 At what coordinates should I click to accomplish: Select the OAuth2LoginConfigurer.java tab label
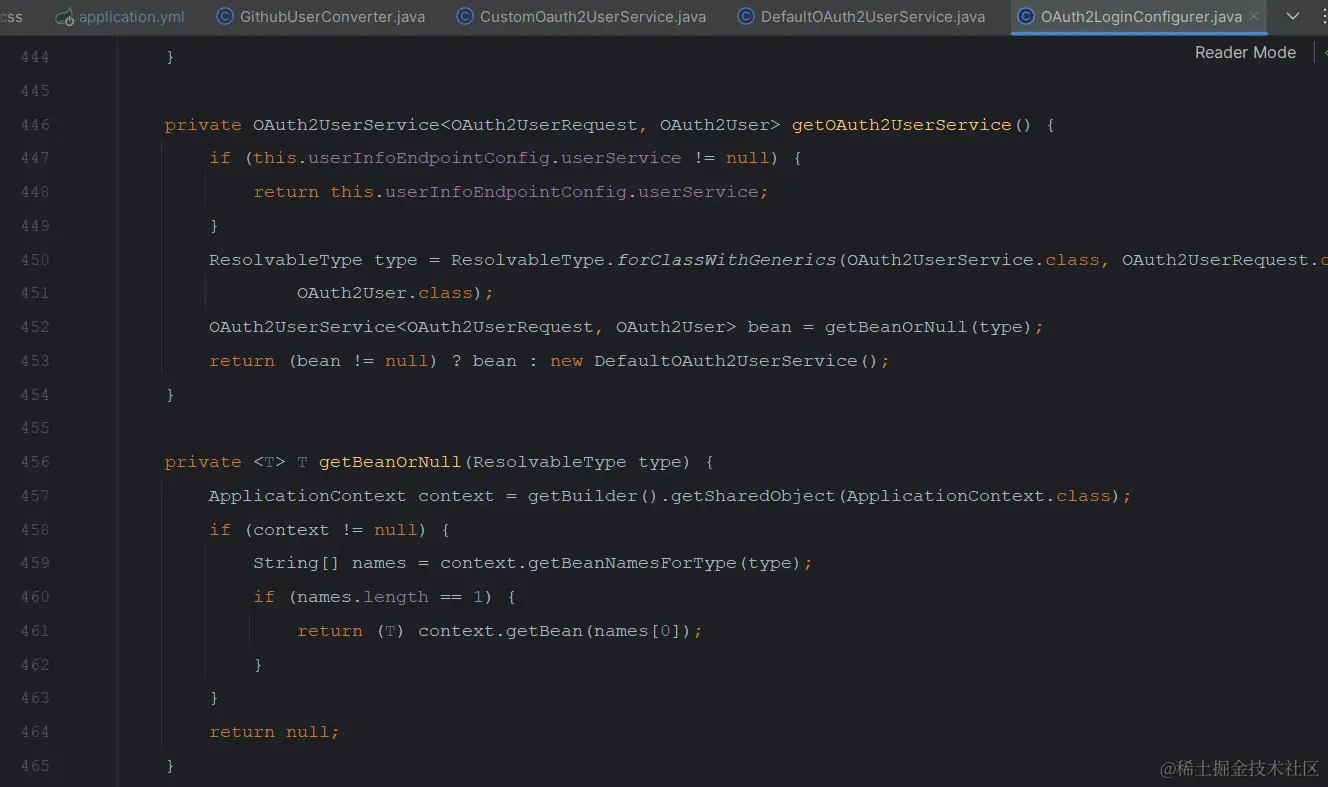pyautogui.click(x=1141, y=17)
